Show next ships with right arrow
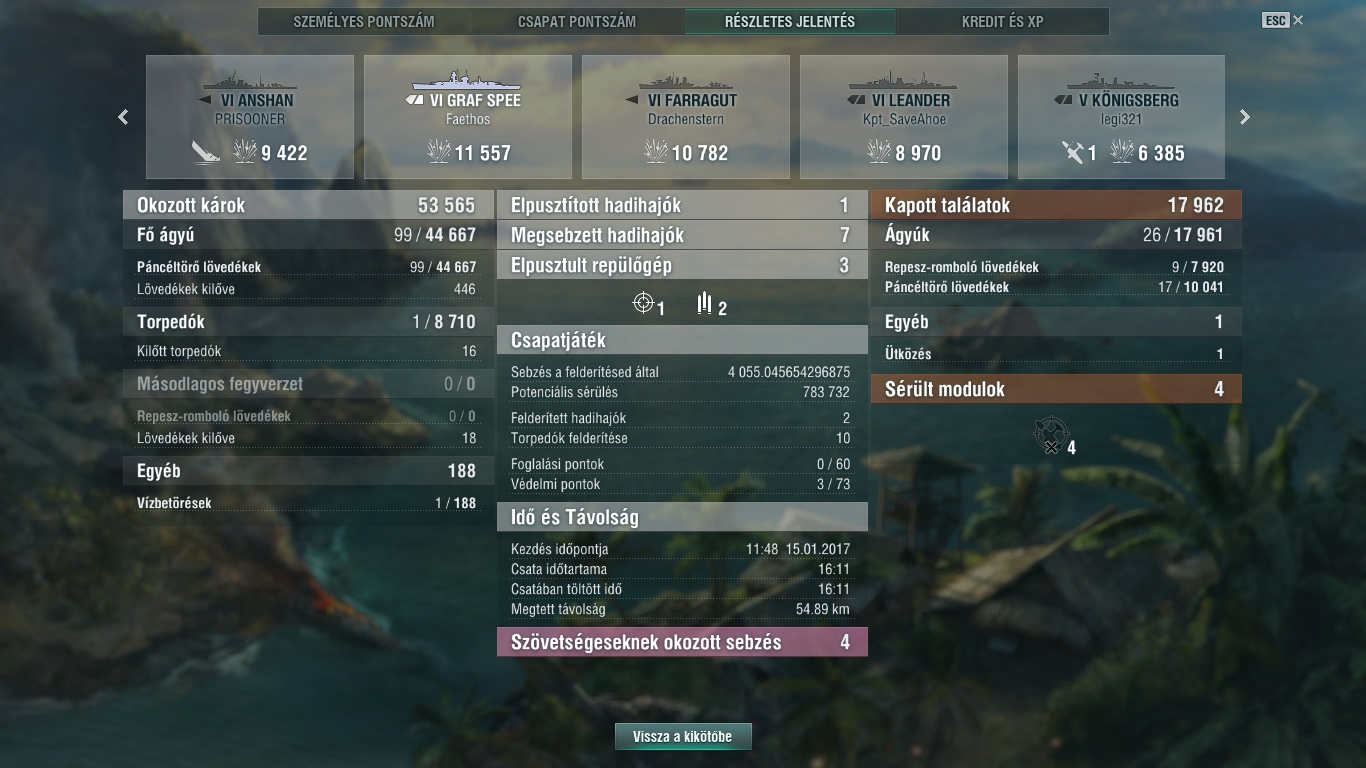Viewport: 1366px width, 768px height. point(1245,117)
